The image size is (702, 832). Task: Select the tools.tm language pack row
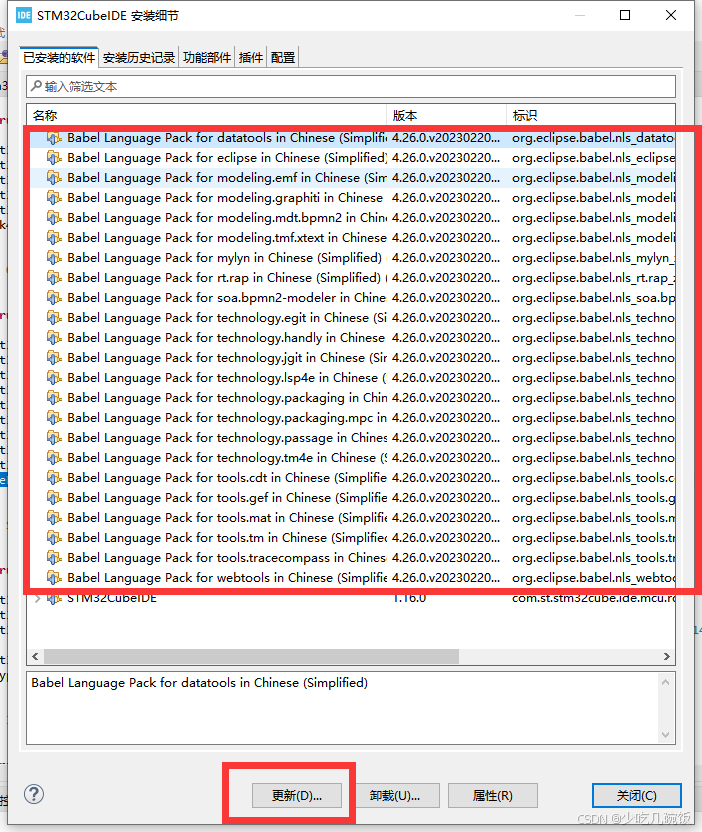[x=352, y=538]
